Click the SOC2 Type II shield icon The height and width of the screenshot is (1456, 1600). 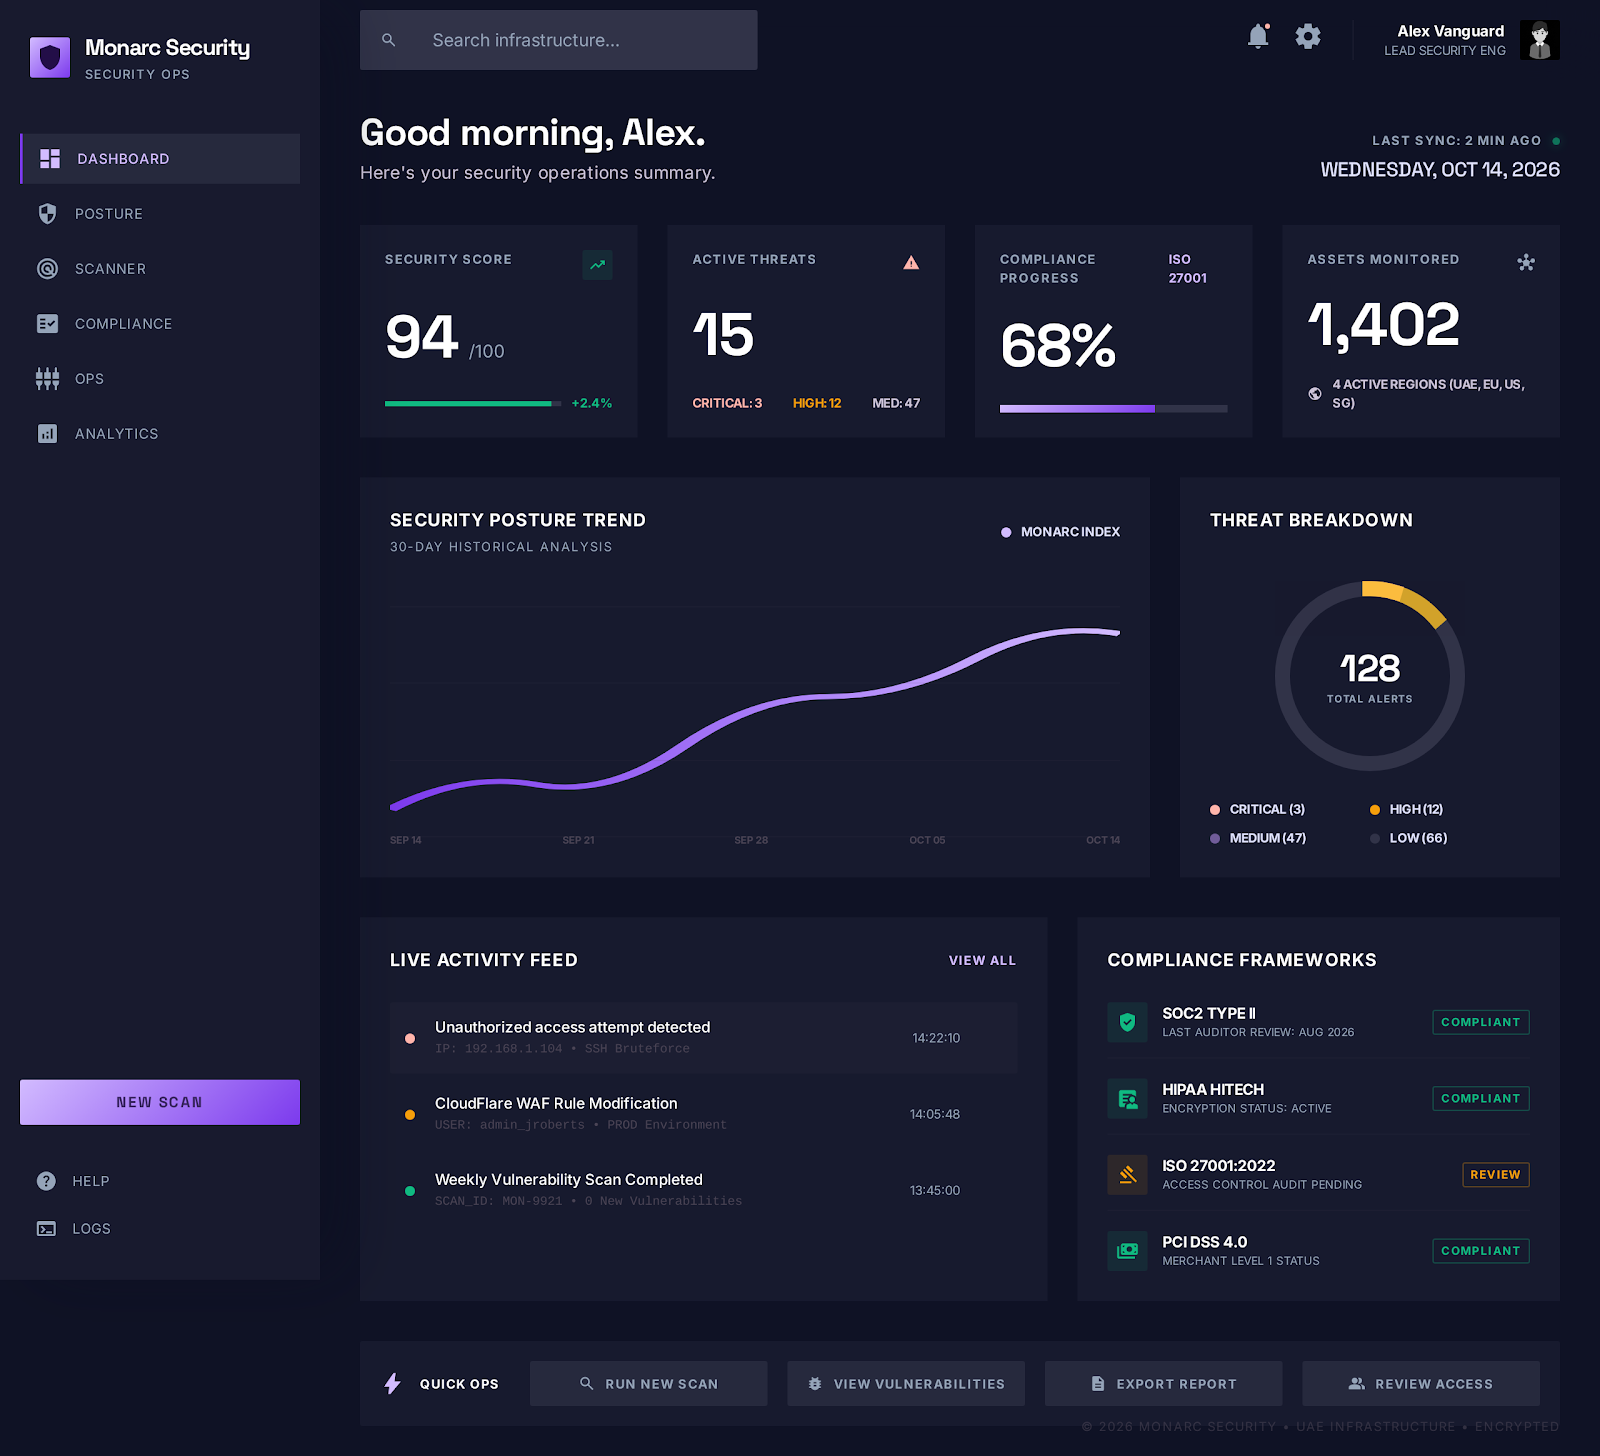coord(1127,1022)
